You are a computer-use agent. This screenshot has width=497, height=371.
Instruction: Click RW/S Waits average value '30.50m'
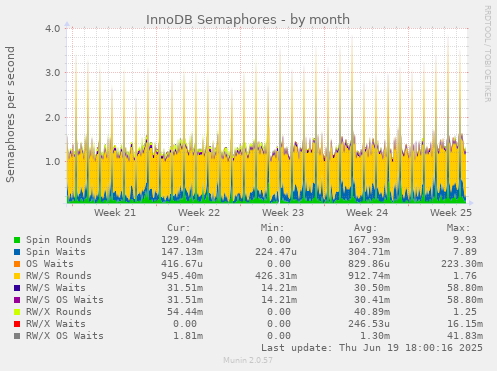pyautogui.click(x=372, y=288)
